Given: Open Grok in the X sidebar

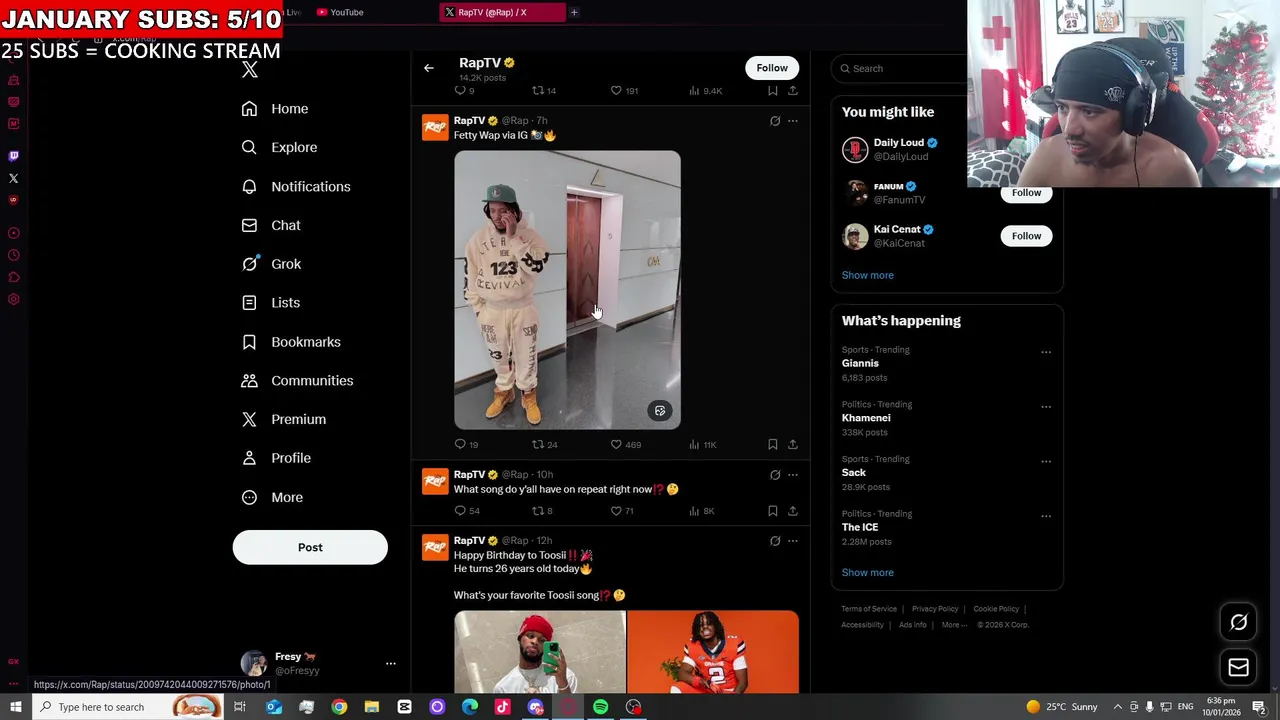Looking at the screenshot, I should pos(271,264).
